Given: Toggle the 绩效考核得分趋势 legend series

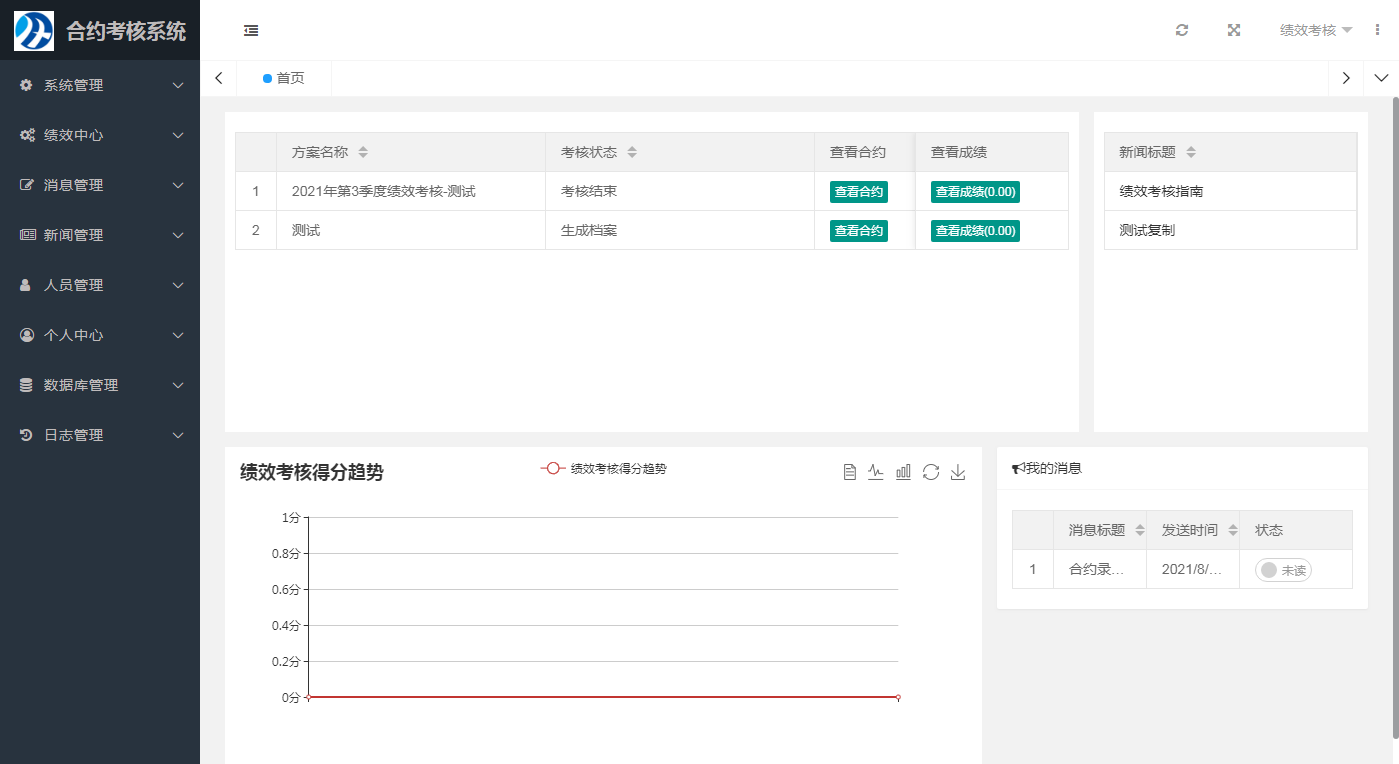Looking at the screenshot, I should click(x=603, y=468).
